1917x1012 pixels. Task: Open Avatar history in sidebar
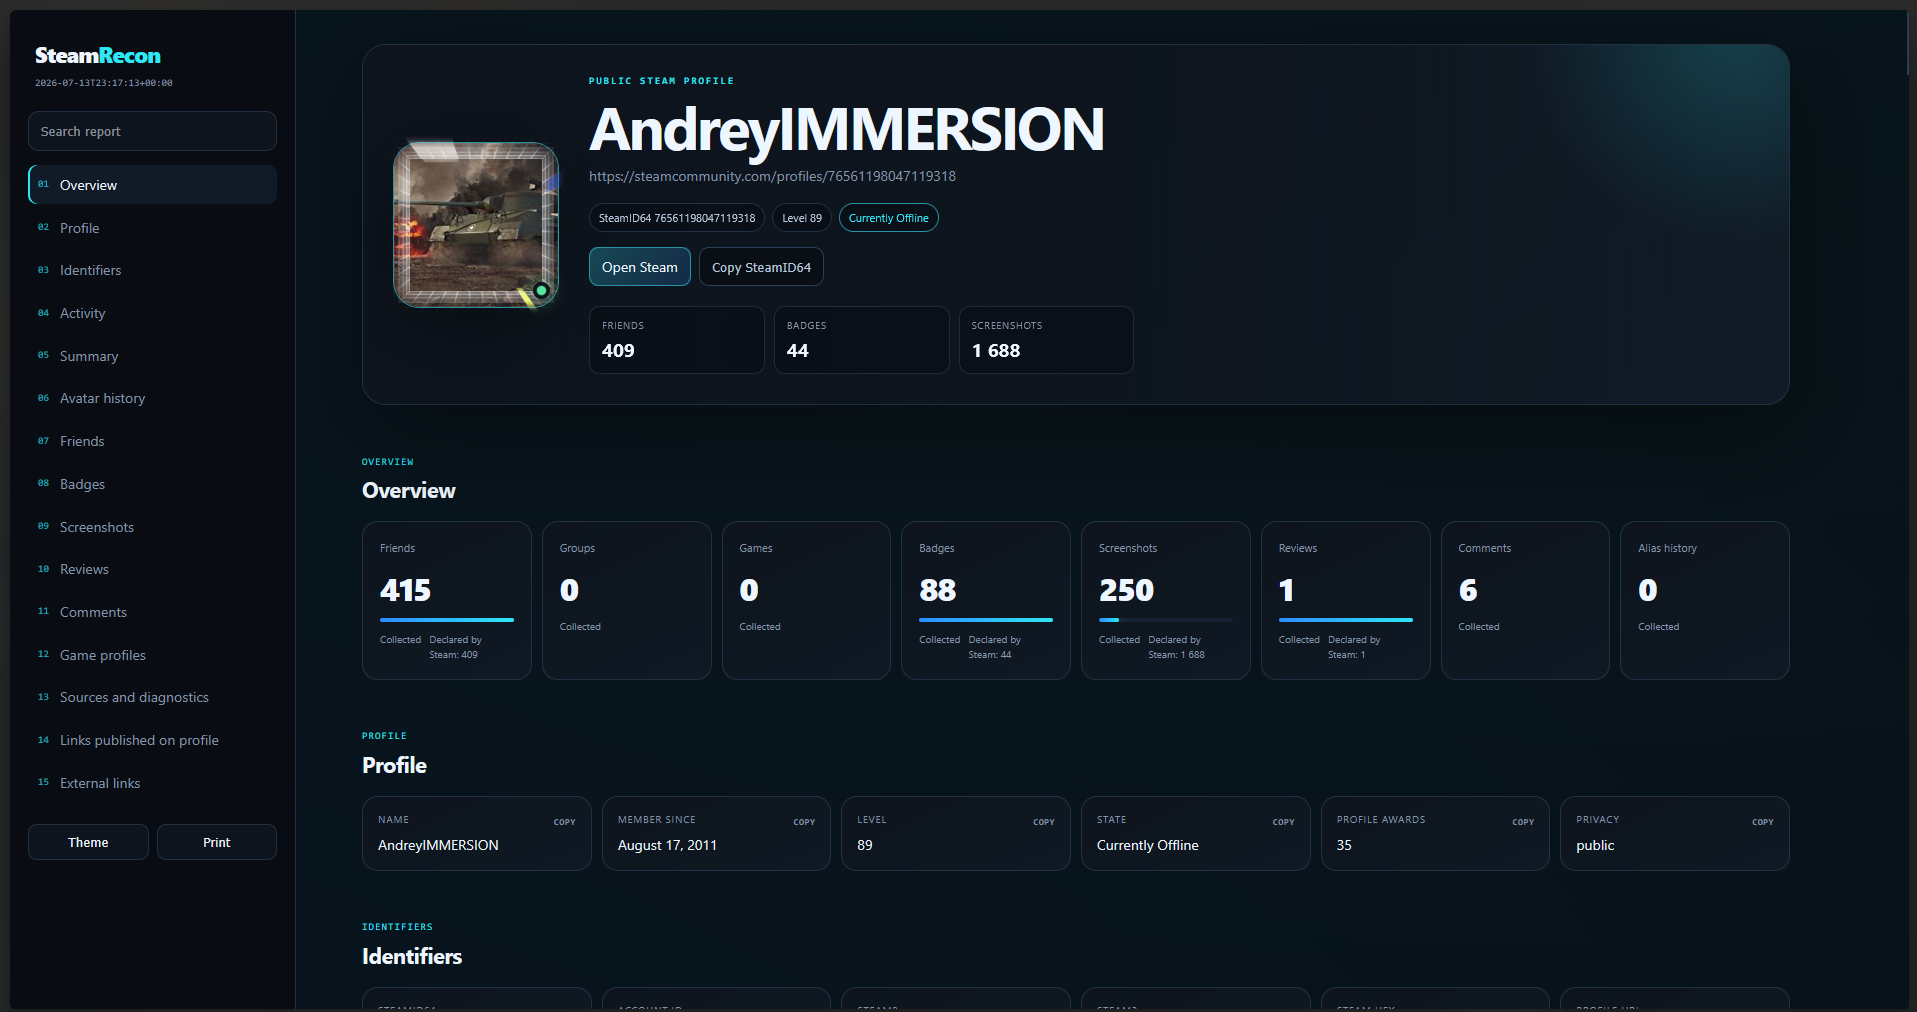(x=152, y=398)
